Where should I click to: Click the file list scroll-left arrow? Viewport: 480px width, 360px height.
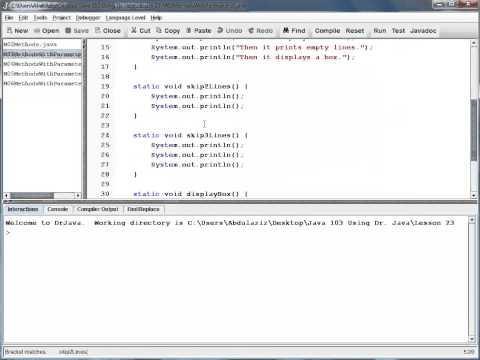[6, 195]
